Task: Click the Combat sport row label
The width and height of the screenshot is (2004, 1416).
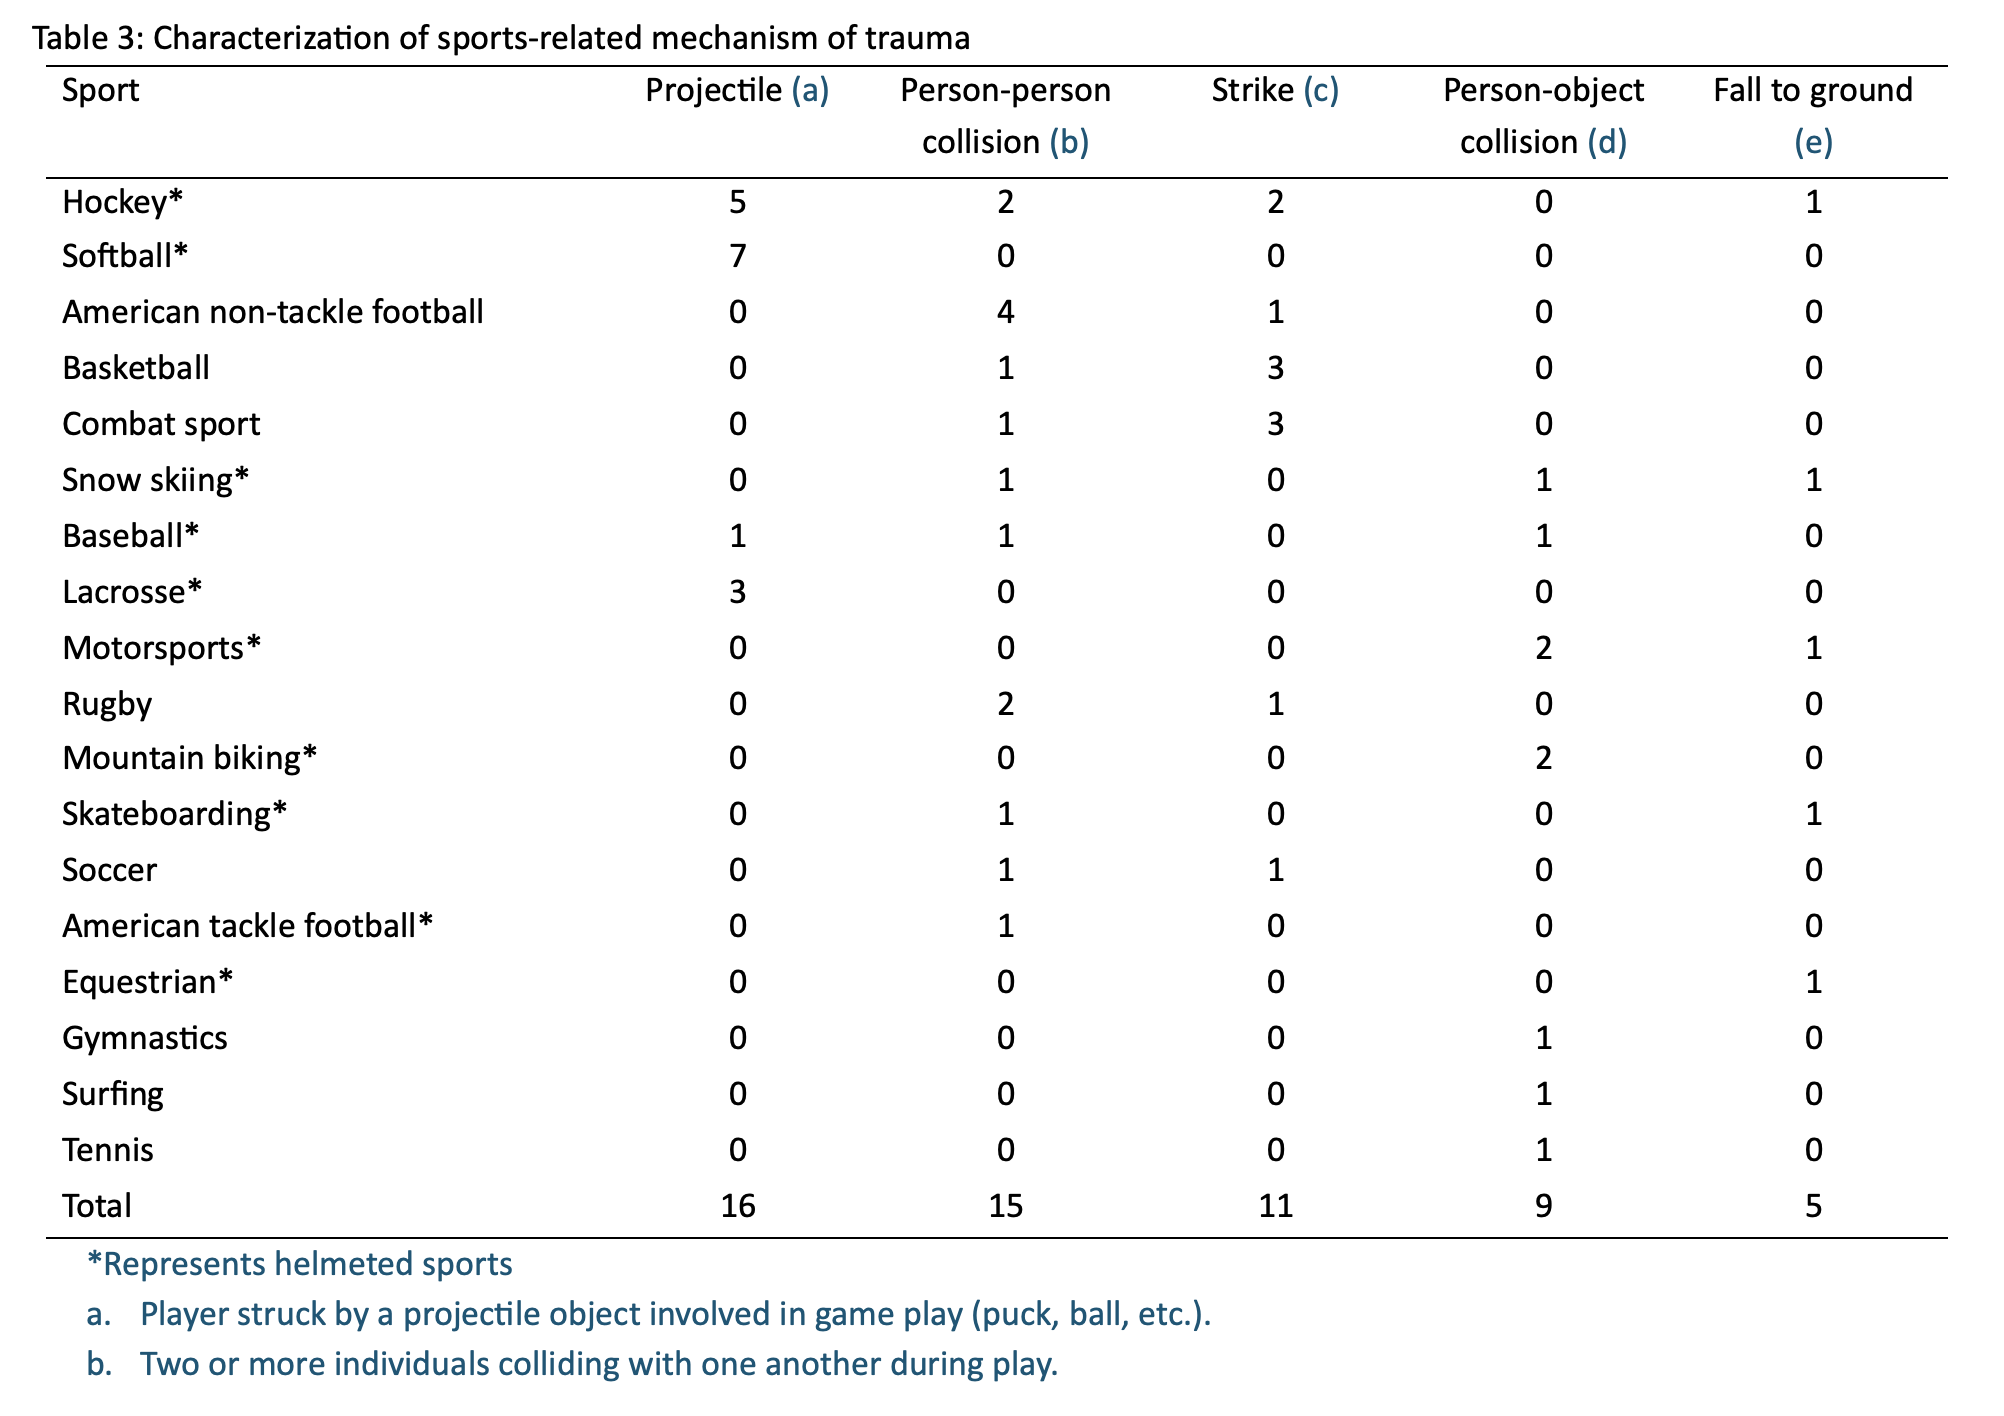Action: (x=161, y=425)
